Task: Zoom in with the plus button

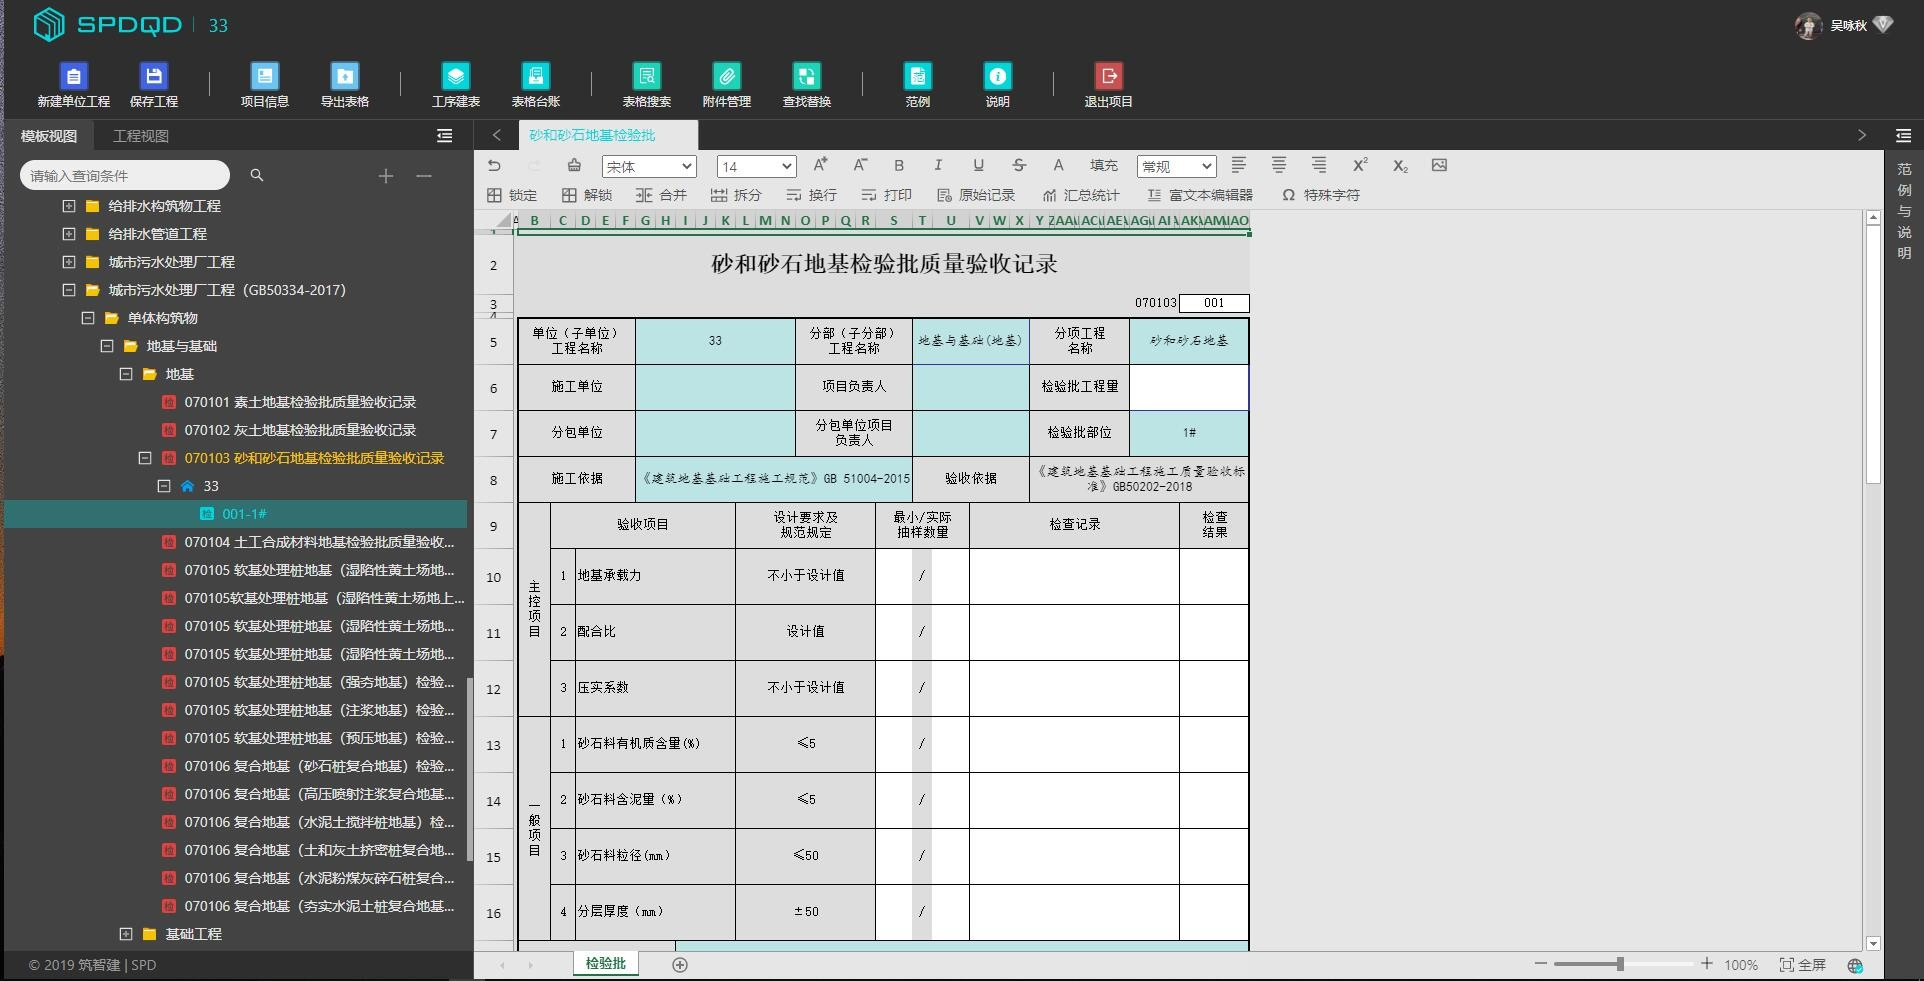Action: (x=1707, y=964)
